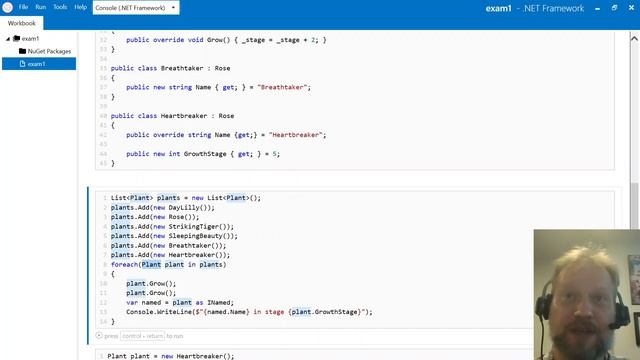Click the line 'plants.Add(new StrikingTiger());'
Viewport: 640px width, 360px height.
click(172, 227)
